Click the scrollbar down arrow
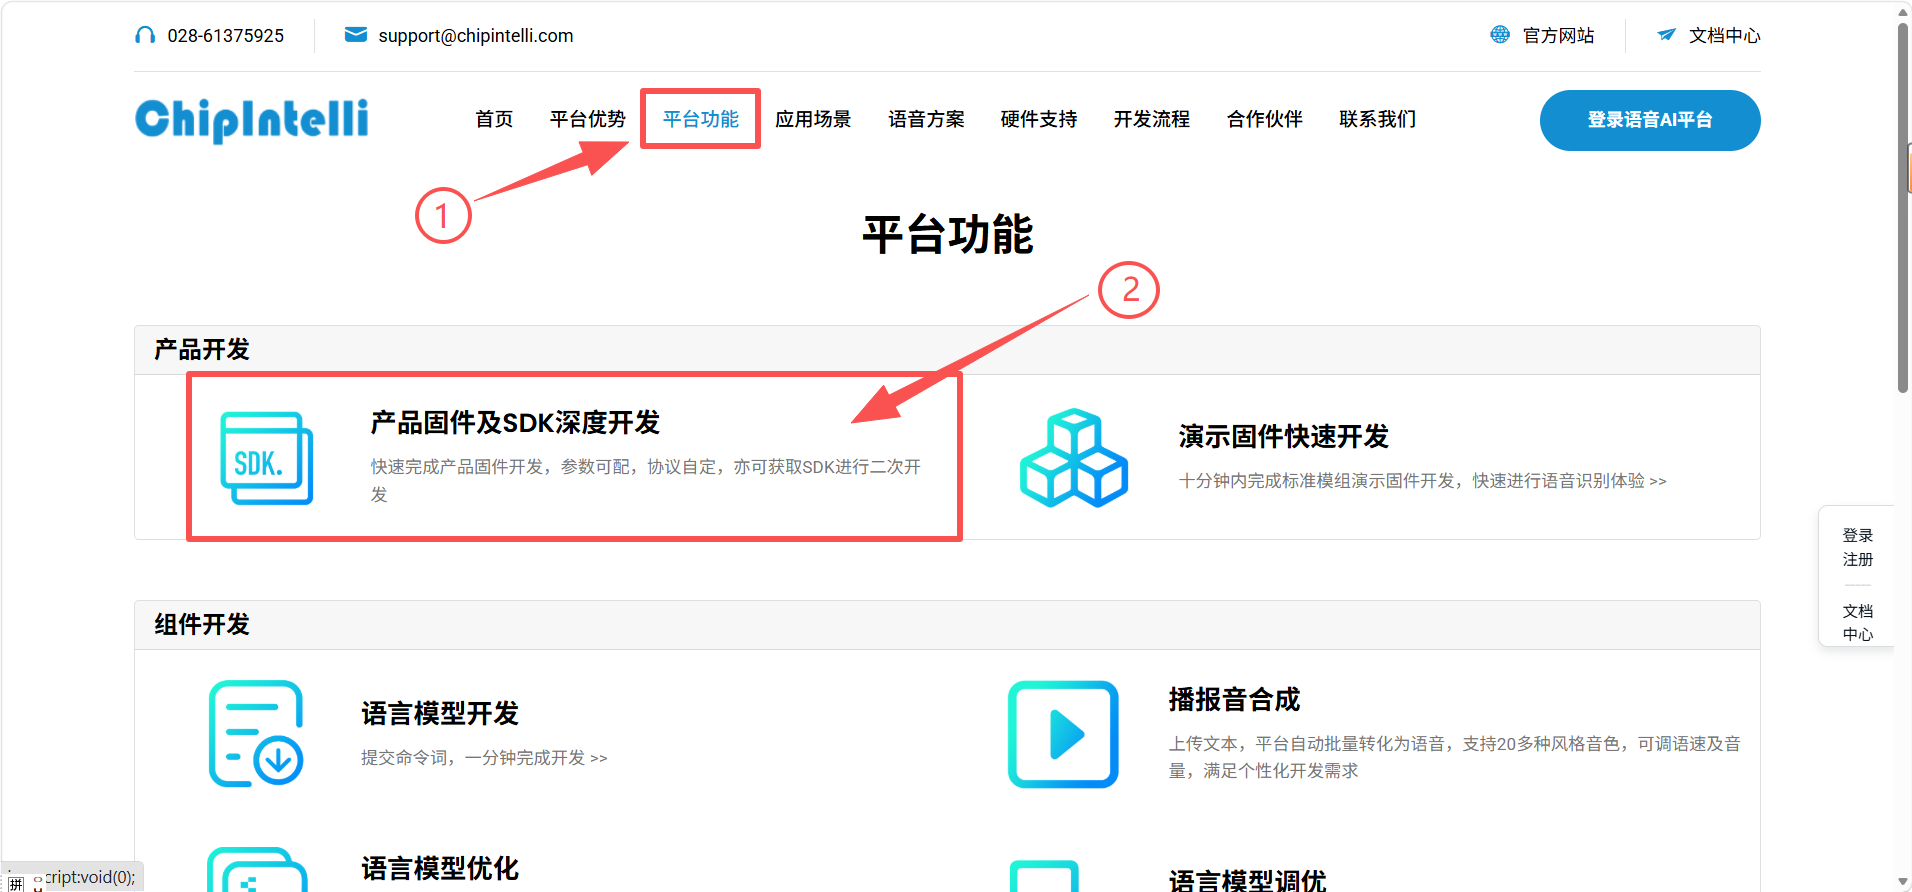This screenshot has width=1912, height=892. (1903, 882)
